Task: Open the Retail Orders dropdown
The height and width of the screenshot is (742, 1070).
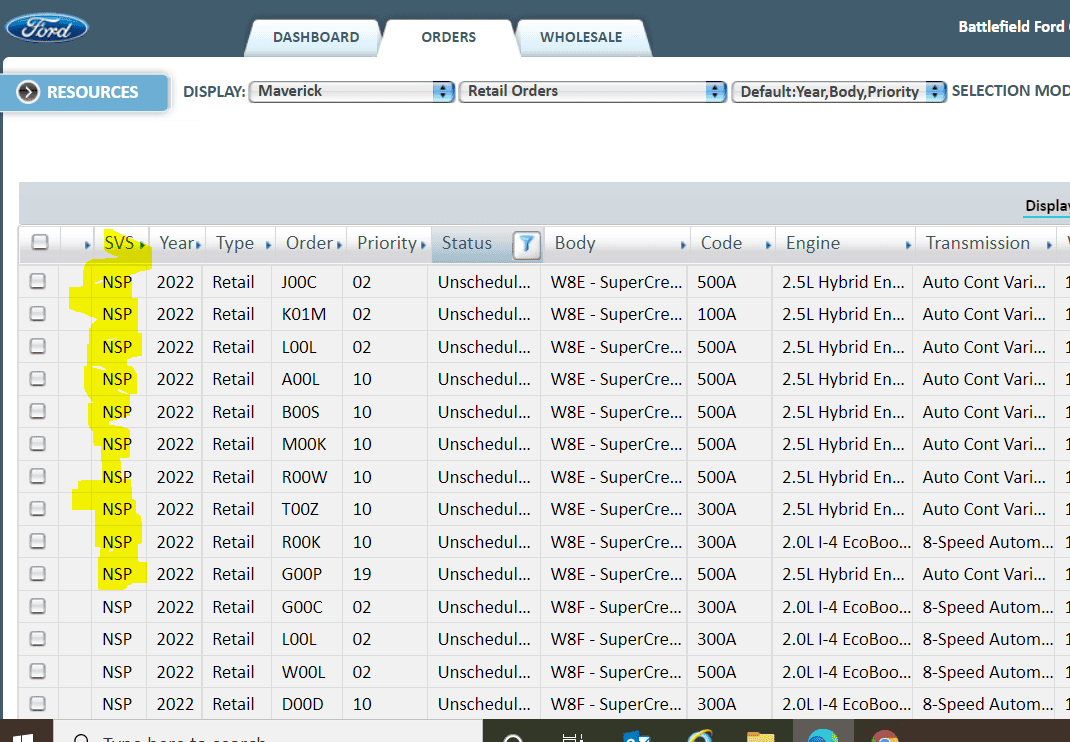Action: click(x=592, y=91)
